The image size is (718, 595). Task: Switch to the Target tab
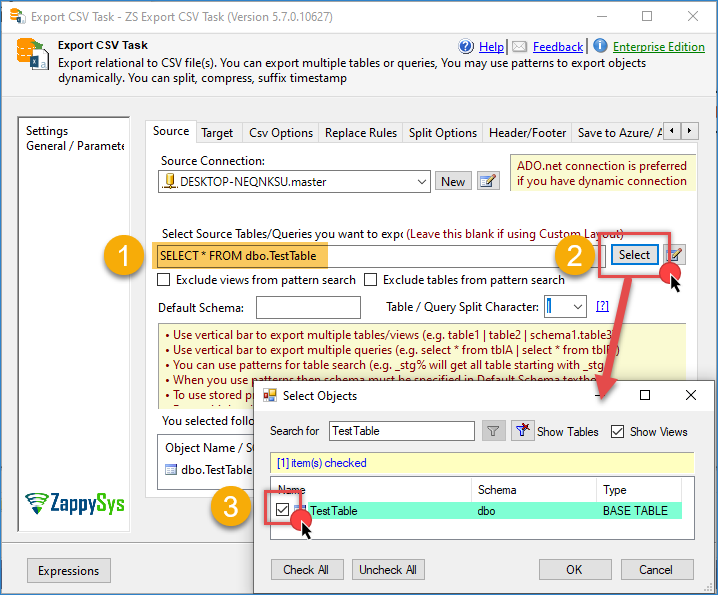217,133
